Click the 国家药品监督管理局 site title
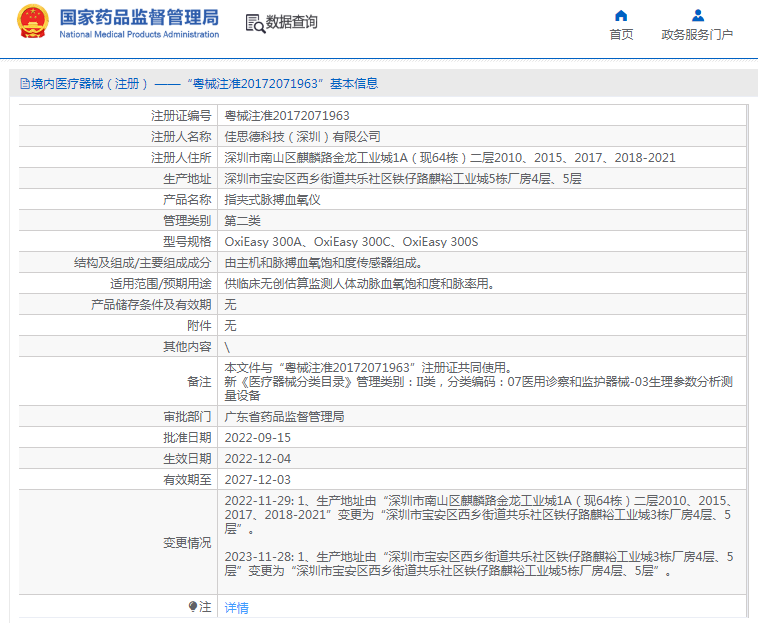Viewport: 758px width, 623px height. (x=138, y=17)
